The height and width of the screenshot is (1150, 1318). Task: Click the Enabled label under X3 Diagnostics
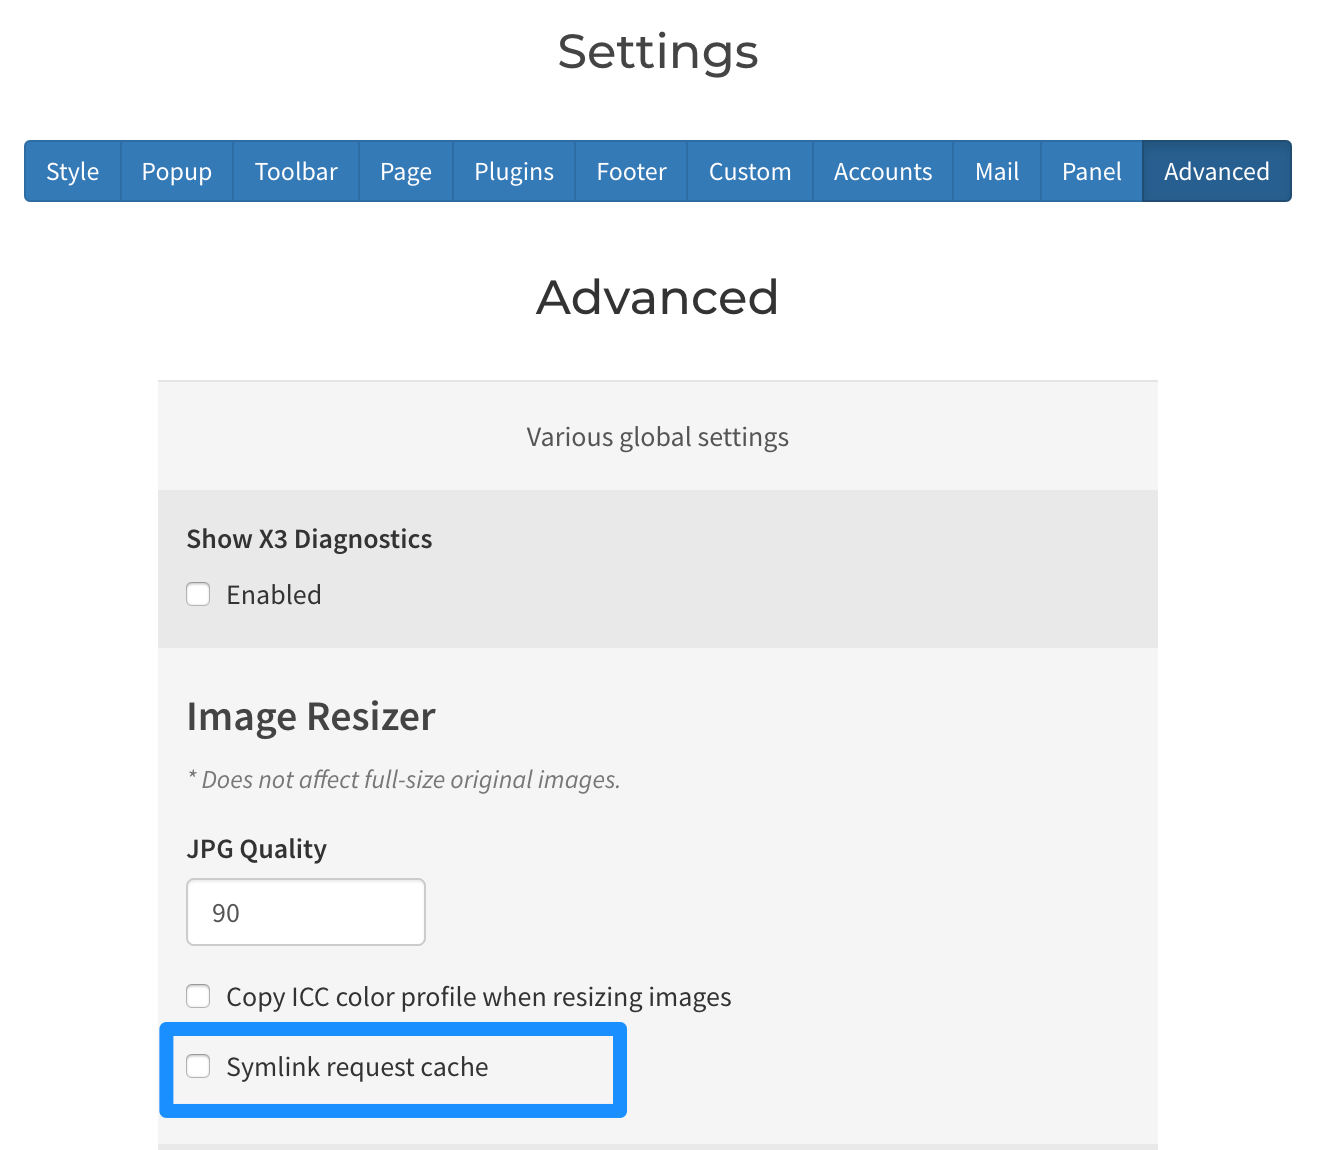click(274, 595)
